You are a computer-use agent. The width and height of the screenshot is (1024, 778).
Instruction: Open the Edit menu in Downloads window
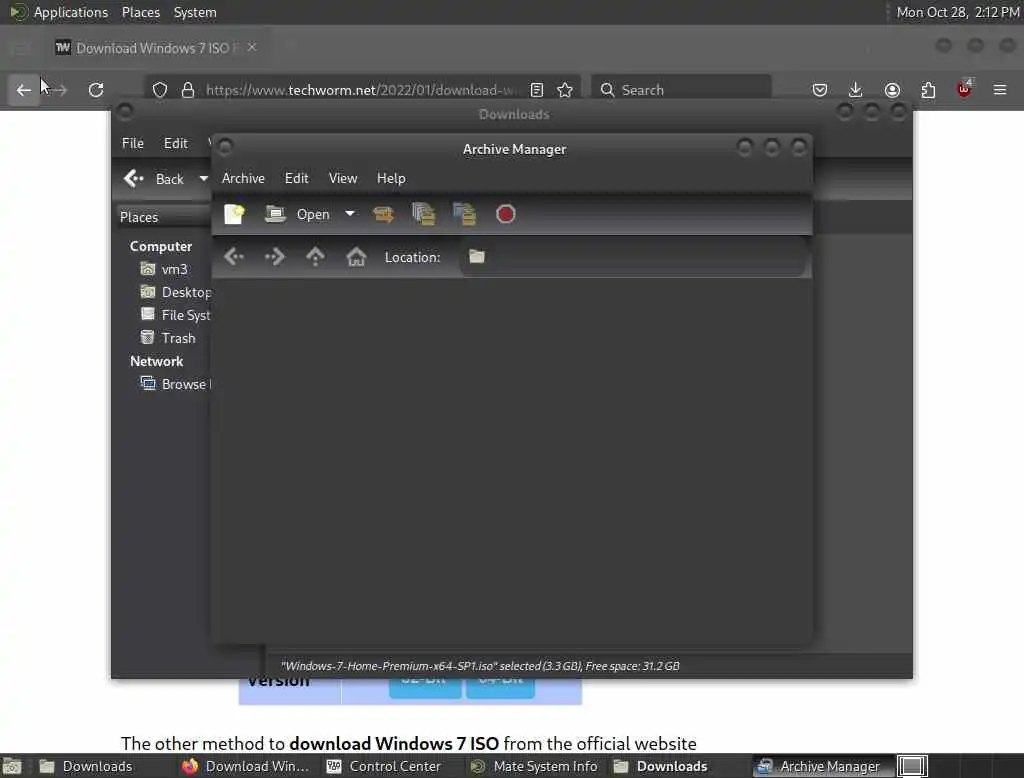176,143
